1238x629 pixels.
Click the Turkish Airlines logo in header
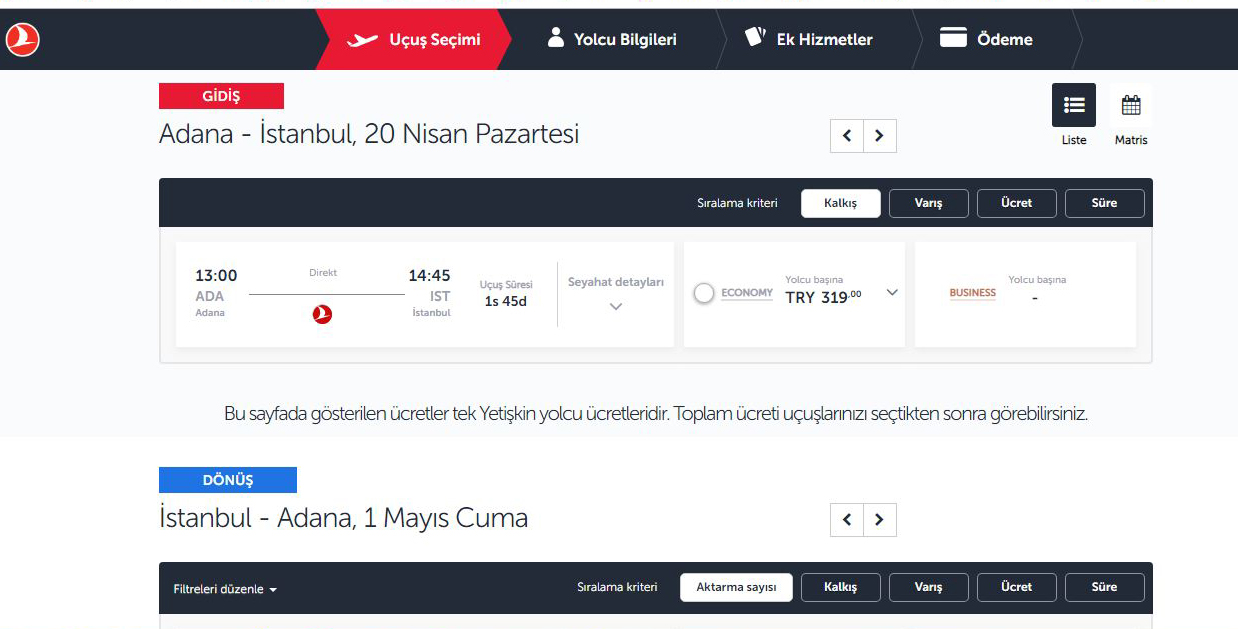(x=22, y=39)
